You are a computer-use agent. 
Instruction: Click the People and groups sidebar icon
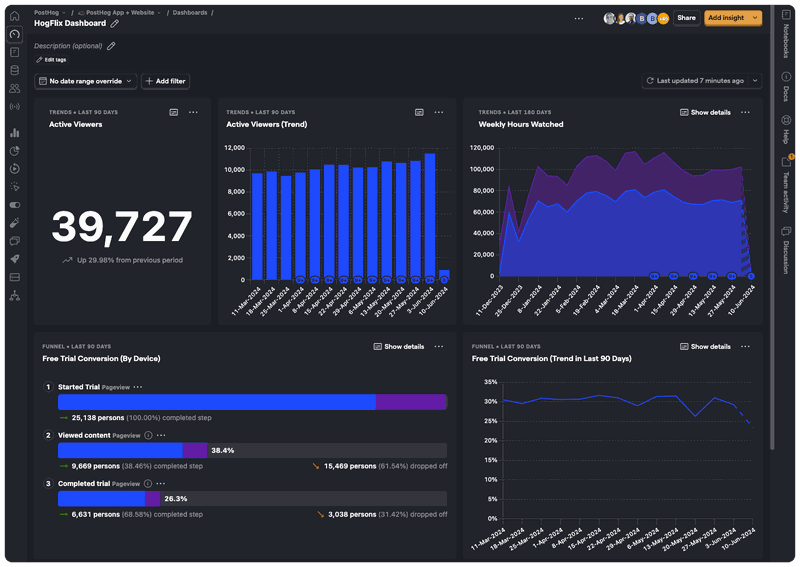pos(14,88)
